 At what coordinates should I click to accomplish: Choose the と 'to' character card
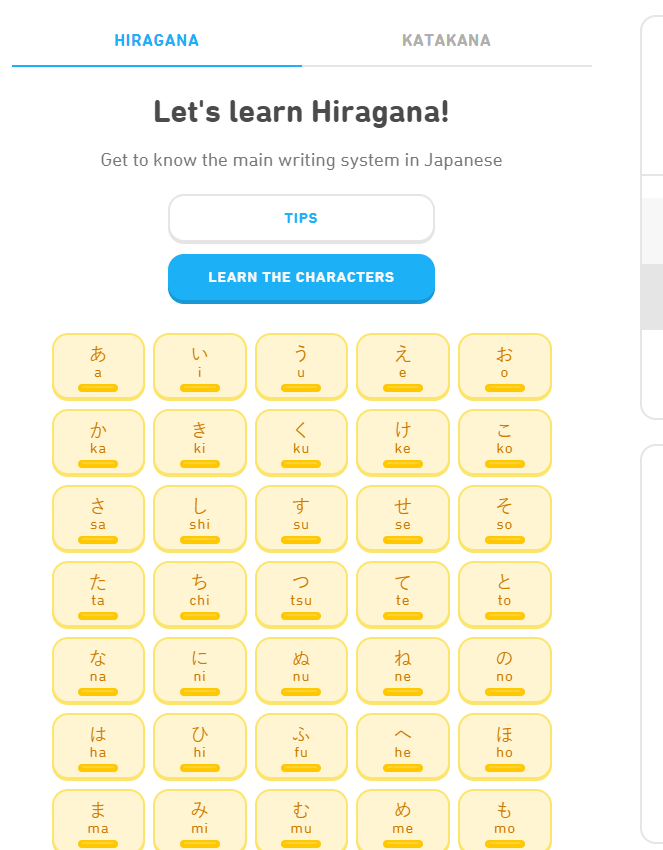click(505, 595)
